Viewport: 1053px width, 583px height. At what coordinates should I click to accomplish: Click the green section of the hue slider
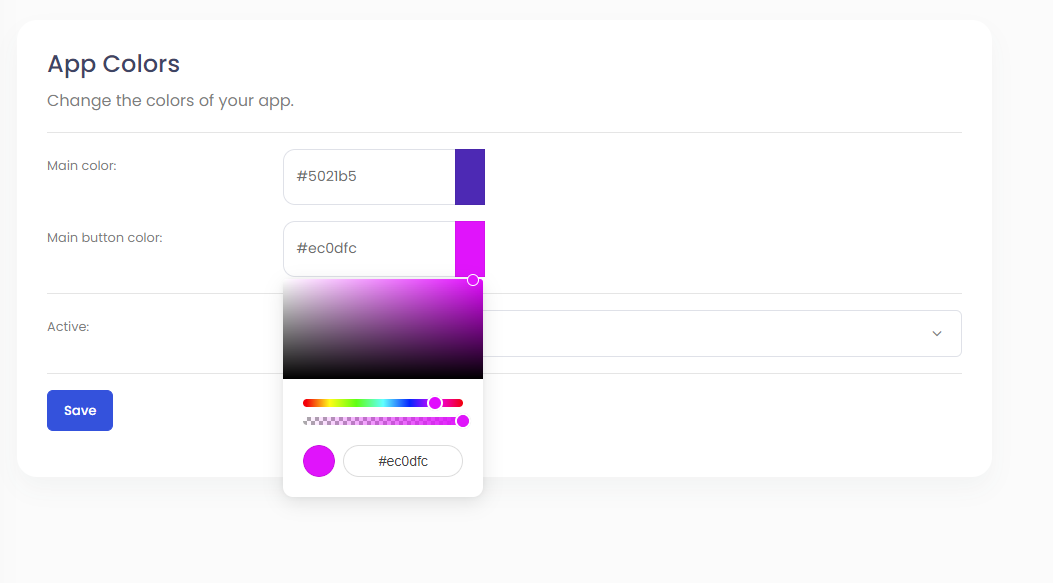(360, 402)
